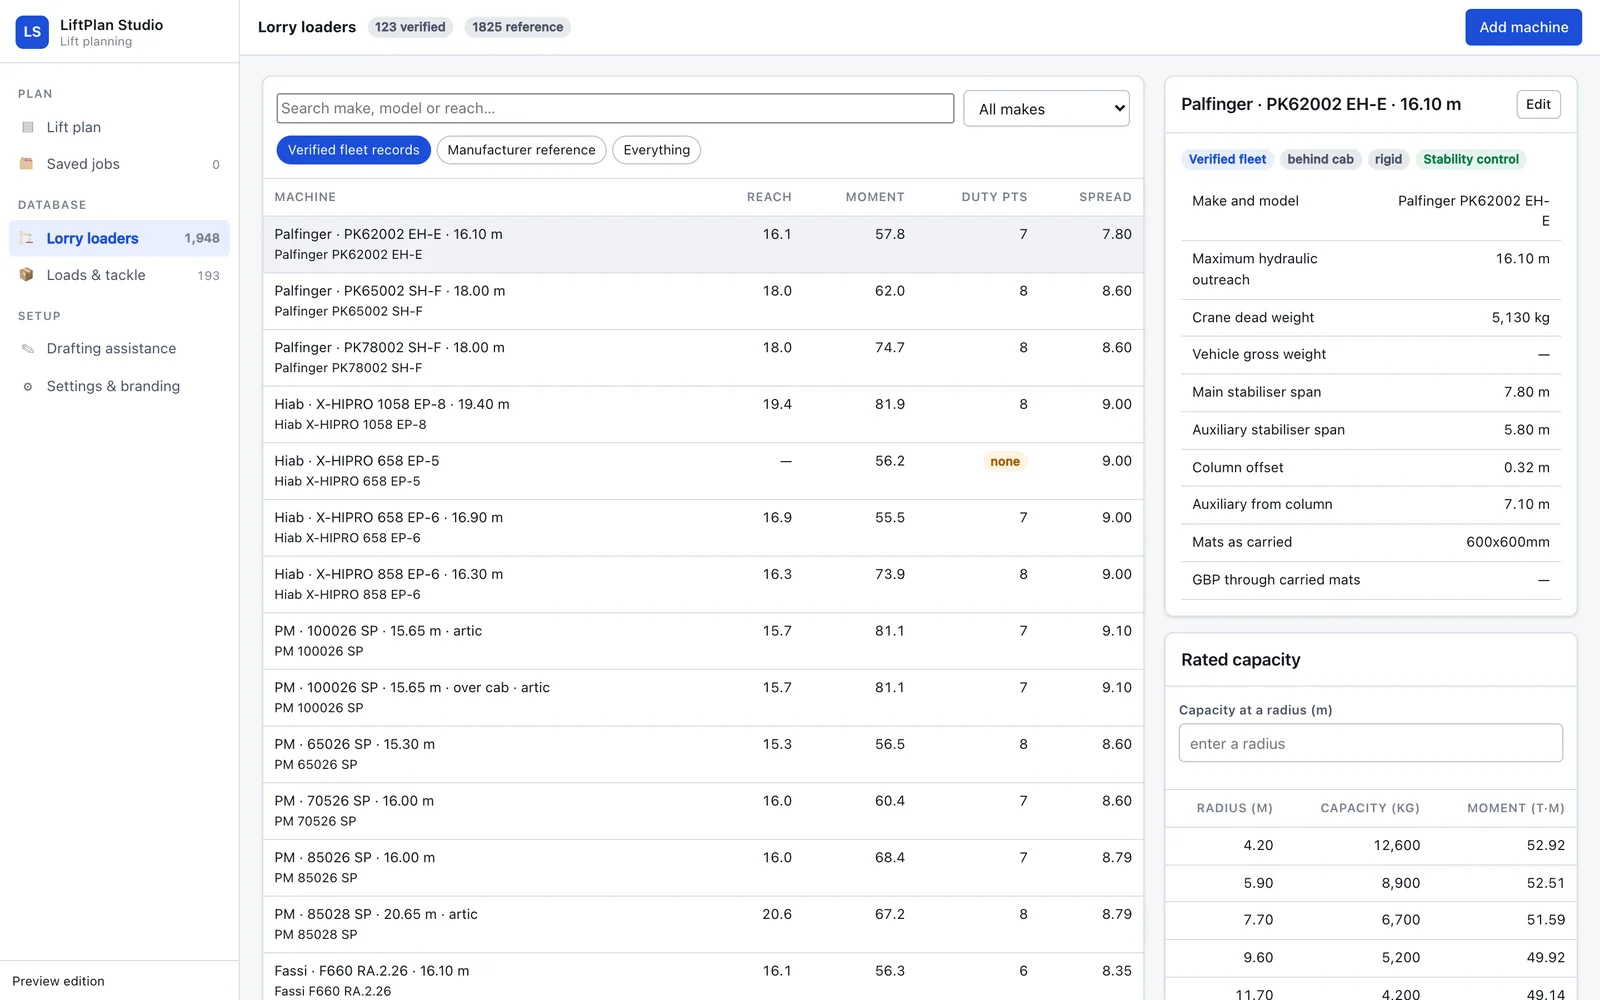Select the PM 85028 SP 20.65 m artic row
Viewport: 1600px width, 1000px height.
point(703,924)
